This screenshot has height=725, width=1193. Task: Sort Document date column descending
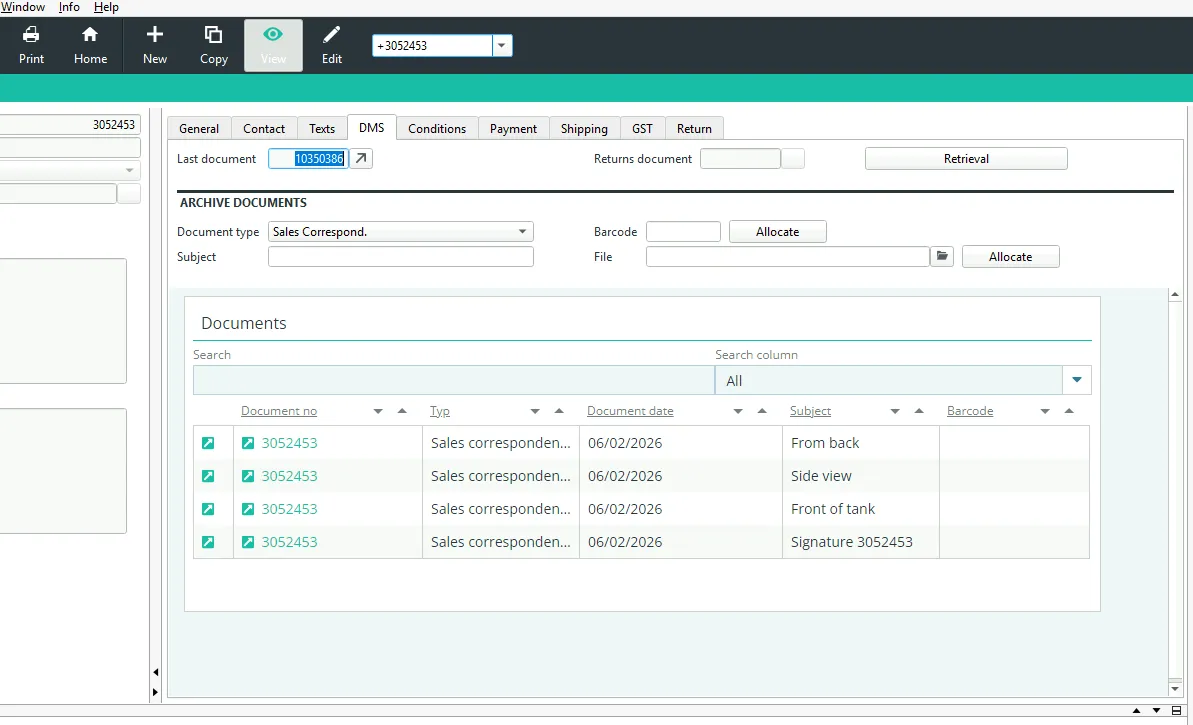(738, 412)
